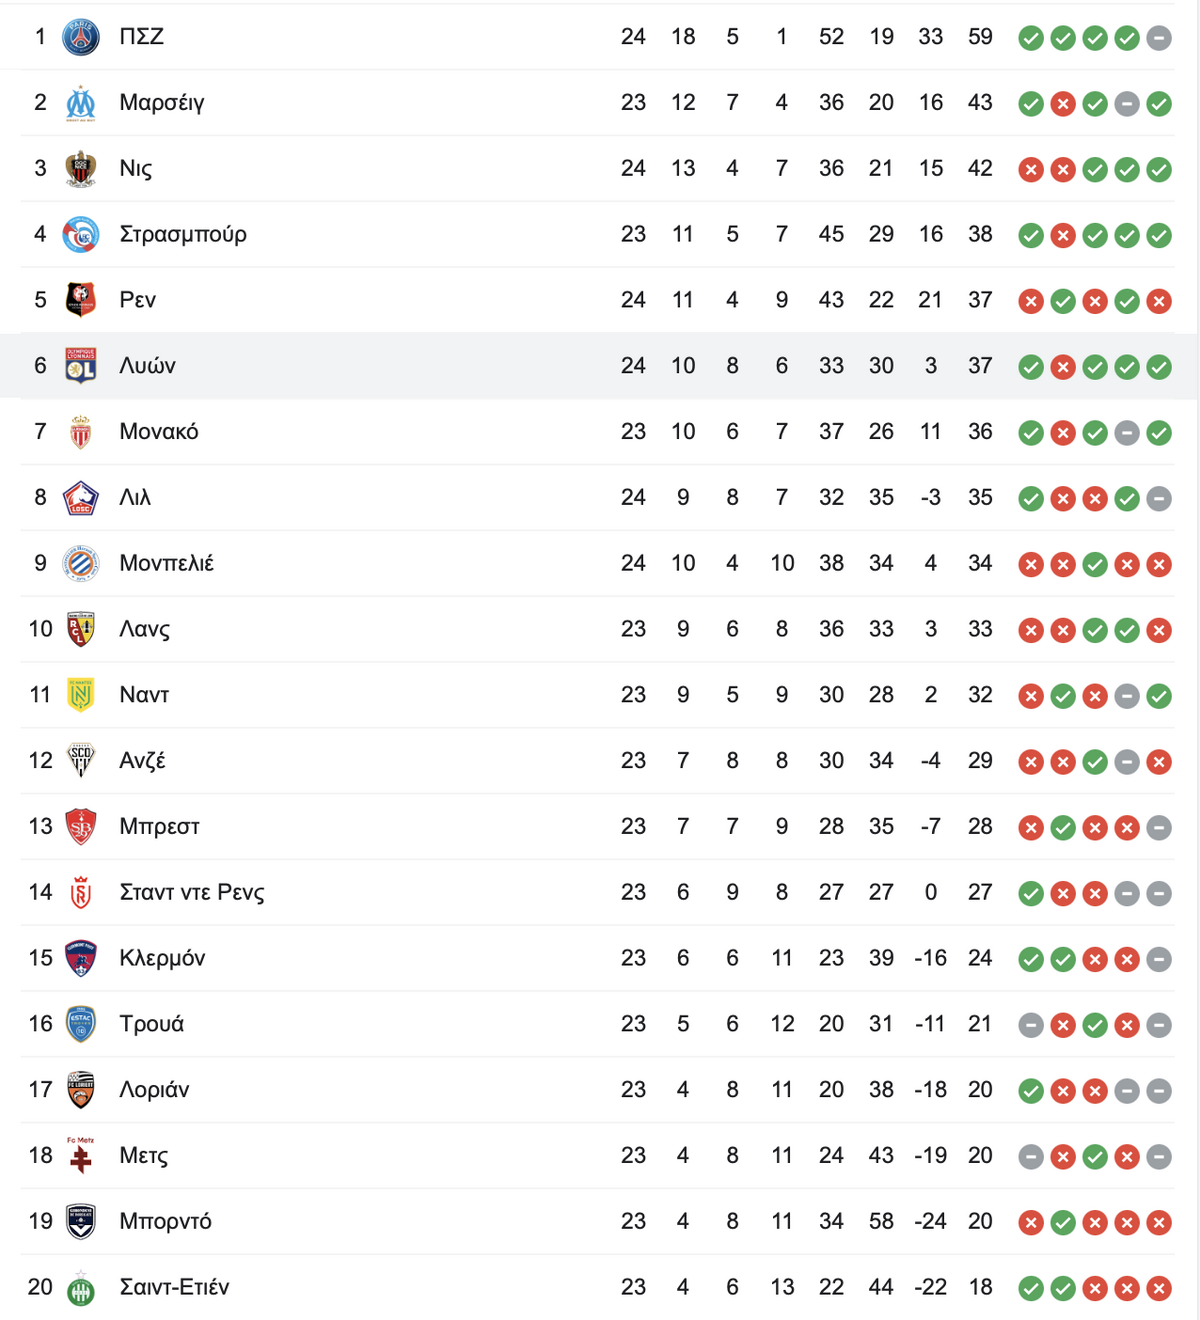This screenshot has width=1200, height=1320.
Task: Click the Rennes club crest
Action: pyautogui.click(x=81, y=300)
